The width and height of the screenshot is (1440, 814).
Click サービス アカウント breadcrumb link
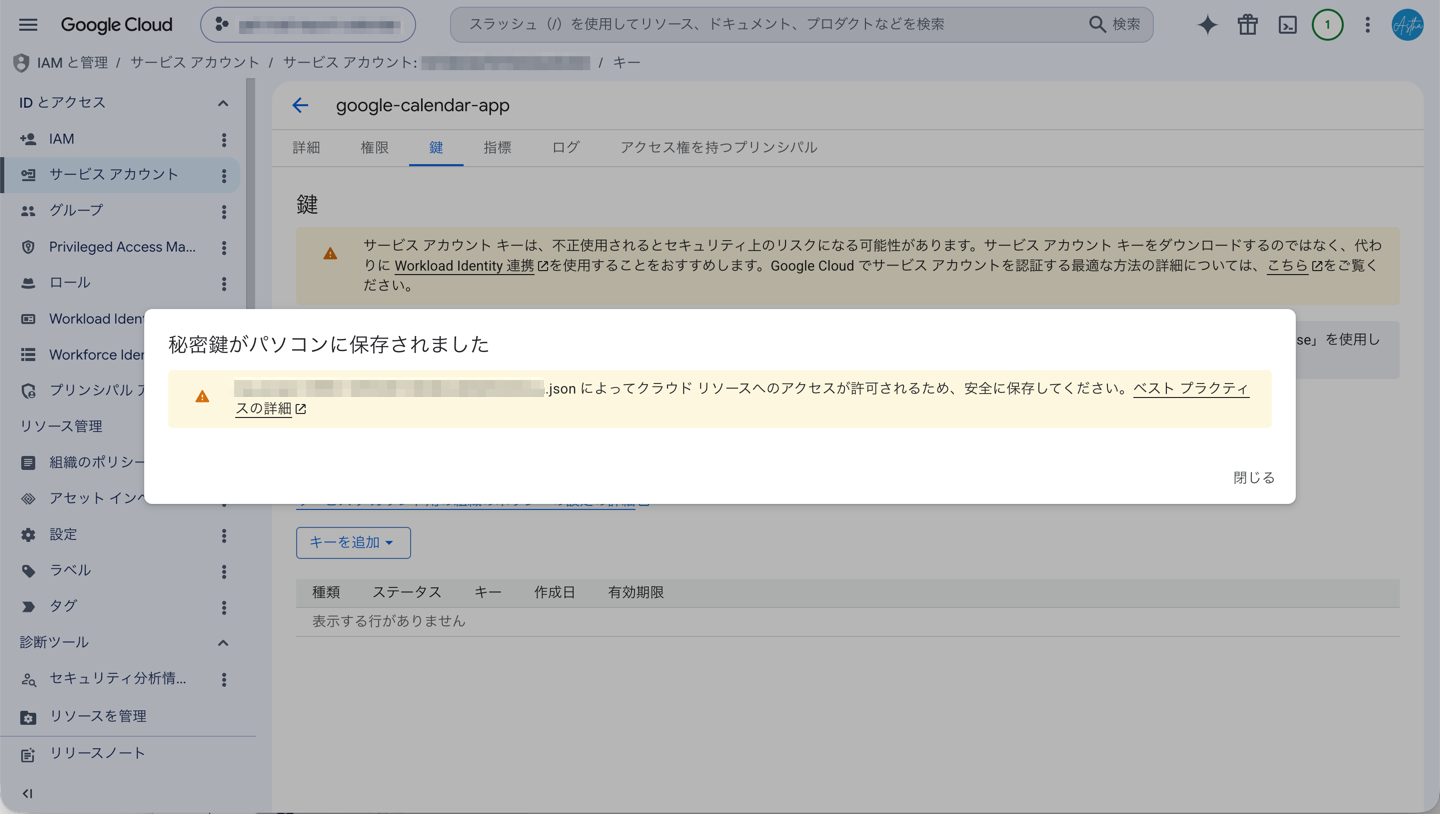tap(194, 62)
